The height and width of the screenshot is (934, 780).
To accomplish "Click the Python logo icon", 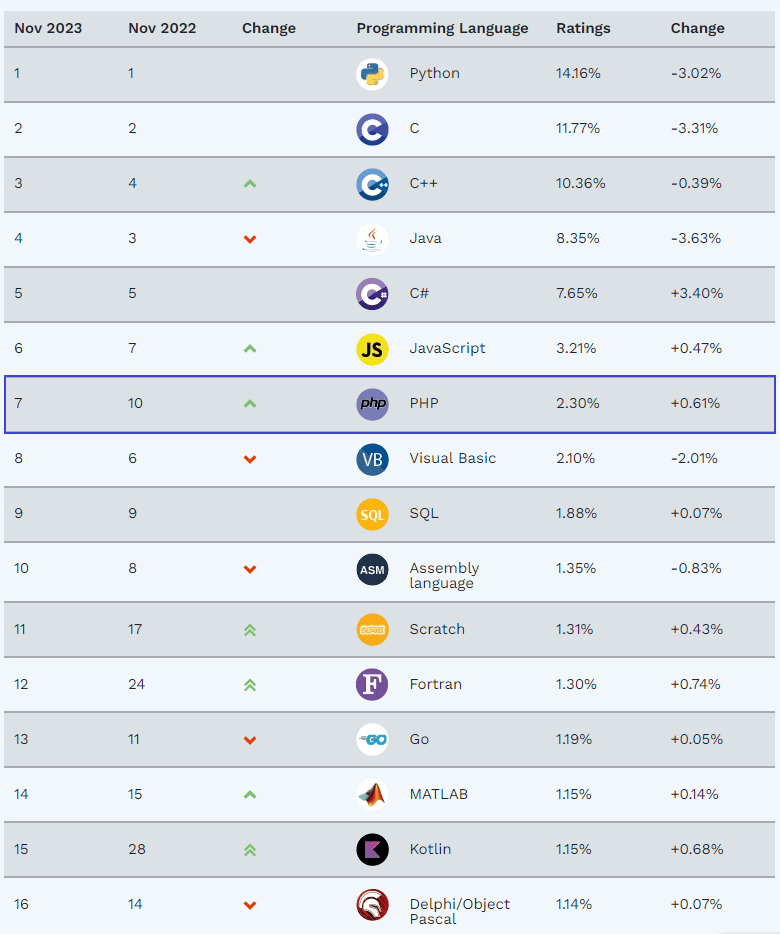I will click(372, 74).
